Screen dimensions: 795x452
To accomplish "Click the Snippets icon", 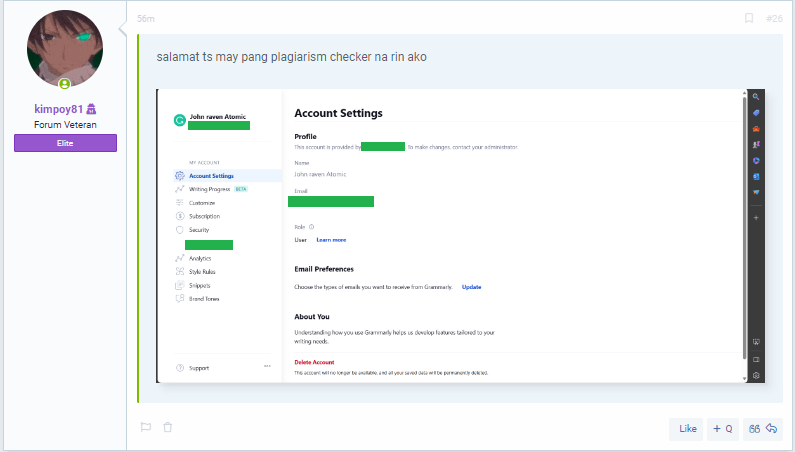I will tap(179, 286).
